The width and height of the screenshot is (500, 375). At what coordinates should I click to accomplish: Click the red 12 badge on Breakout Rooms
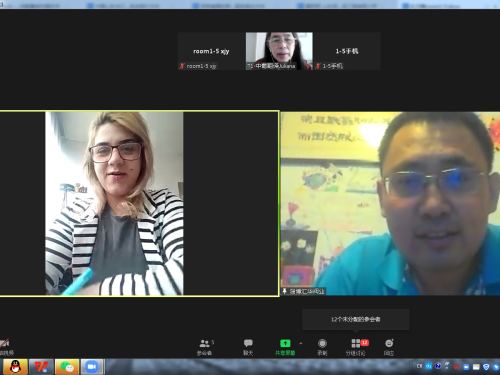point(365,342)
